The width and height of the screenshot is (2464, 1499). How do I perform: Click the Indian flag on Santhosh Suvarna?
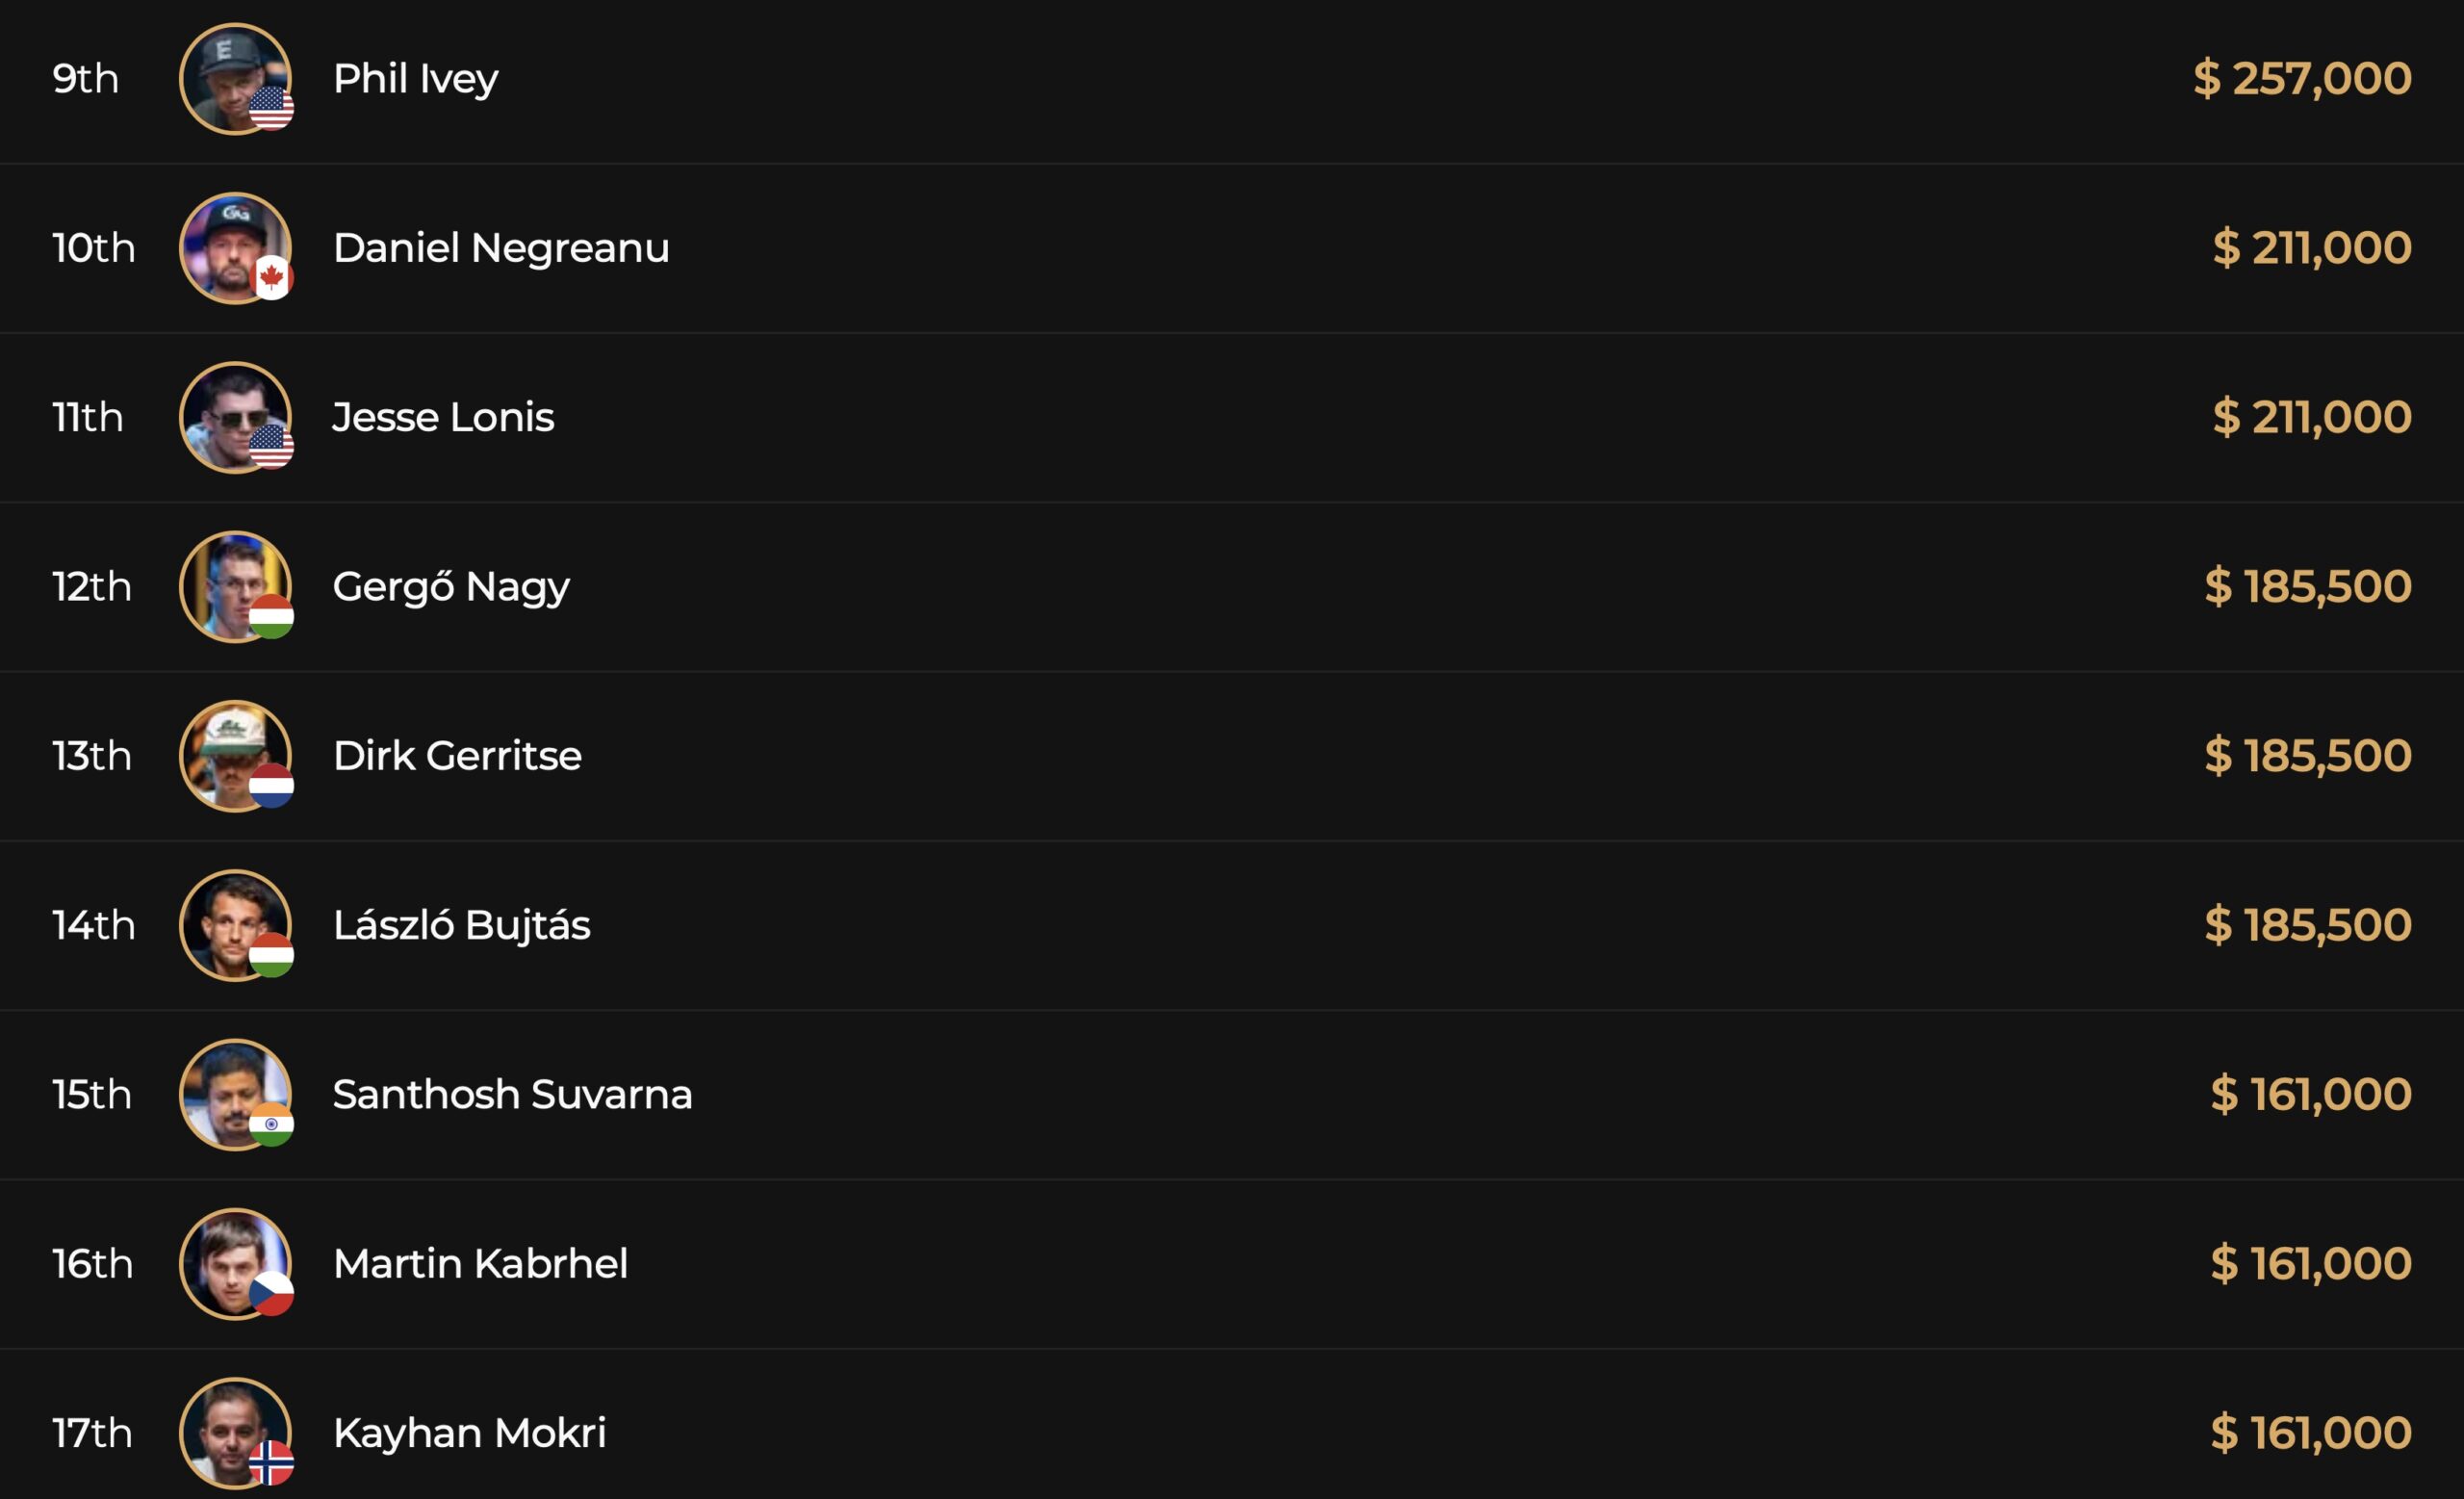tap(272, 1124)
